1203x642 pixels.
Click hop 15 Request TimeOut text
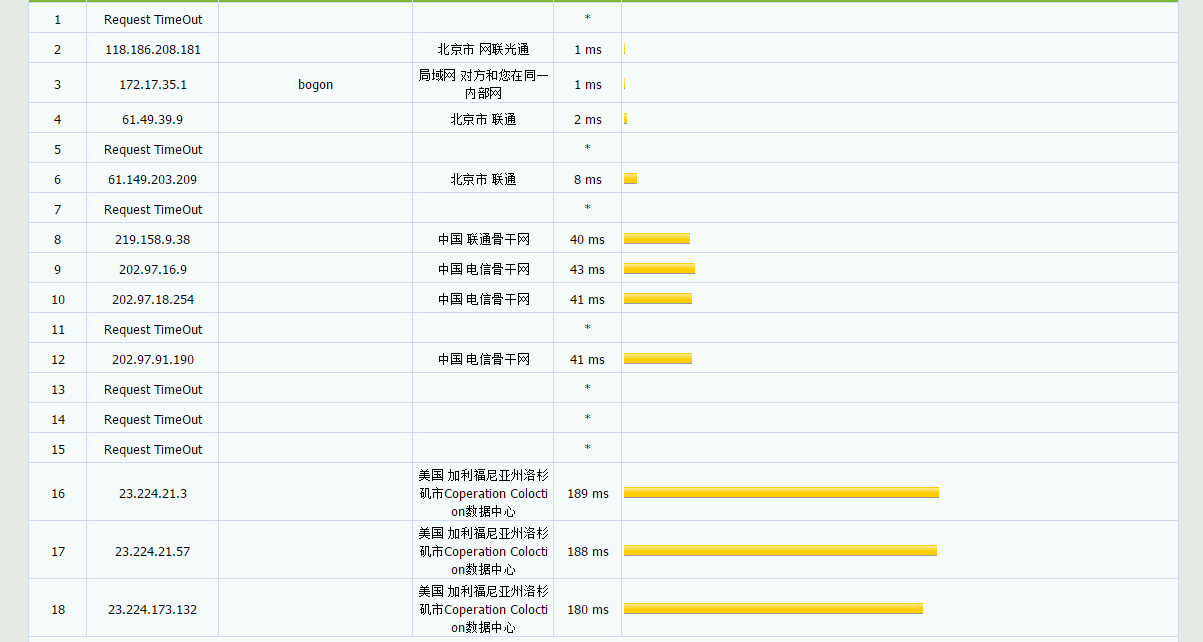click(153, 449)
